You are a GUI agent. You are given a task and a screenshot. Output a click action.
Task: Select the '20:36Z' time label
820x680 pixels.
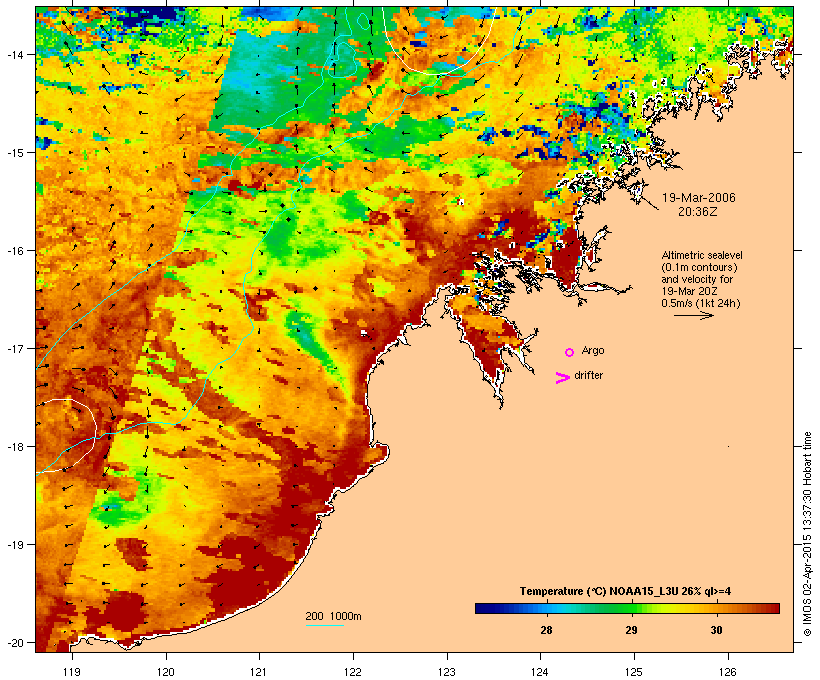coord(698,212)
